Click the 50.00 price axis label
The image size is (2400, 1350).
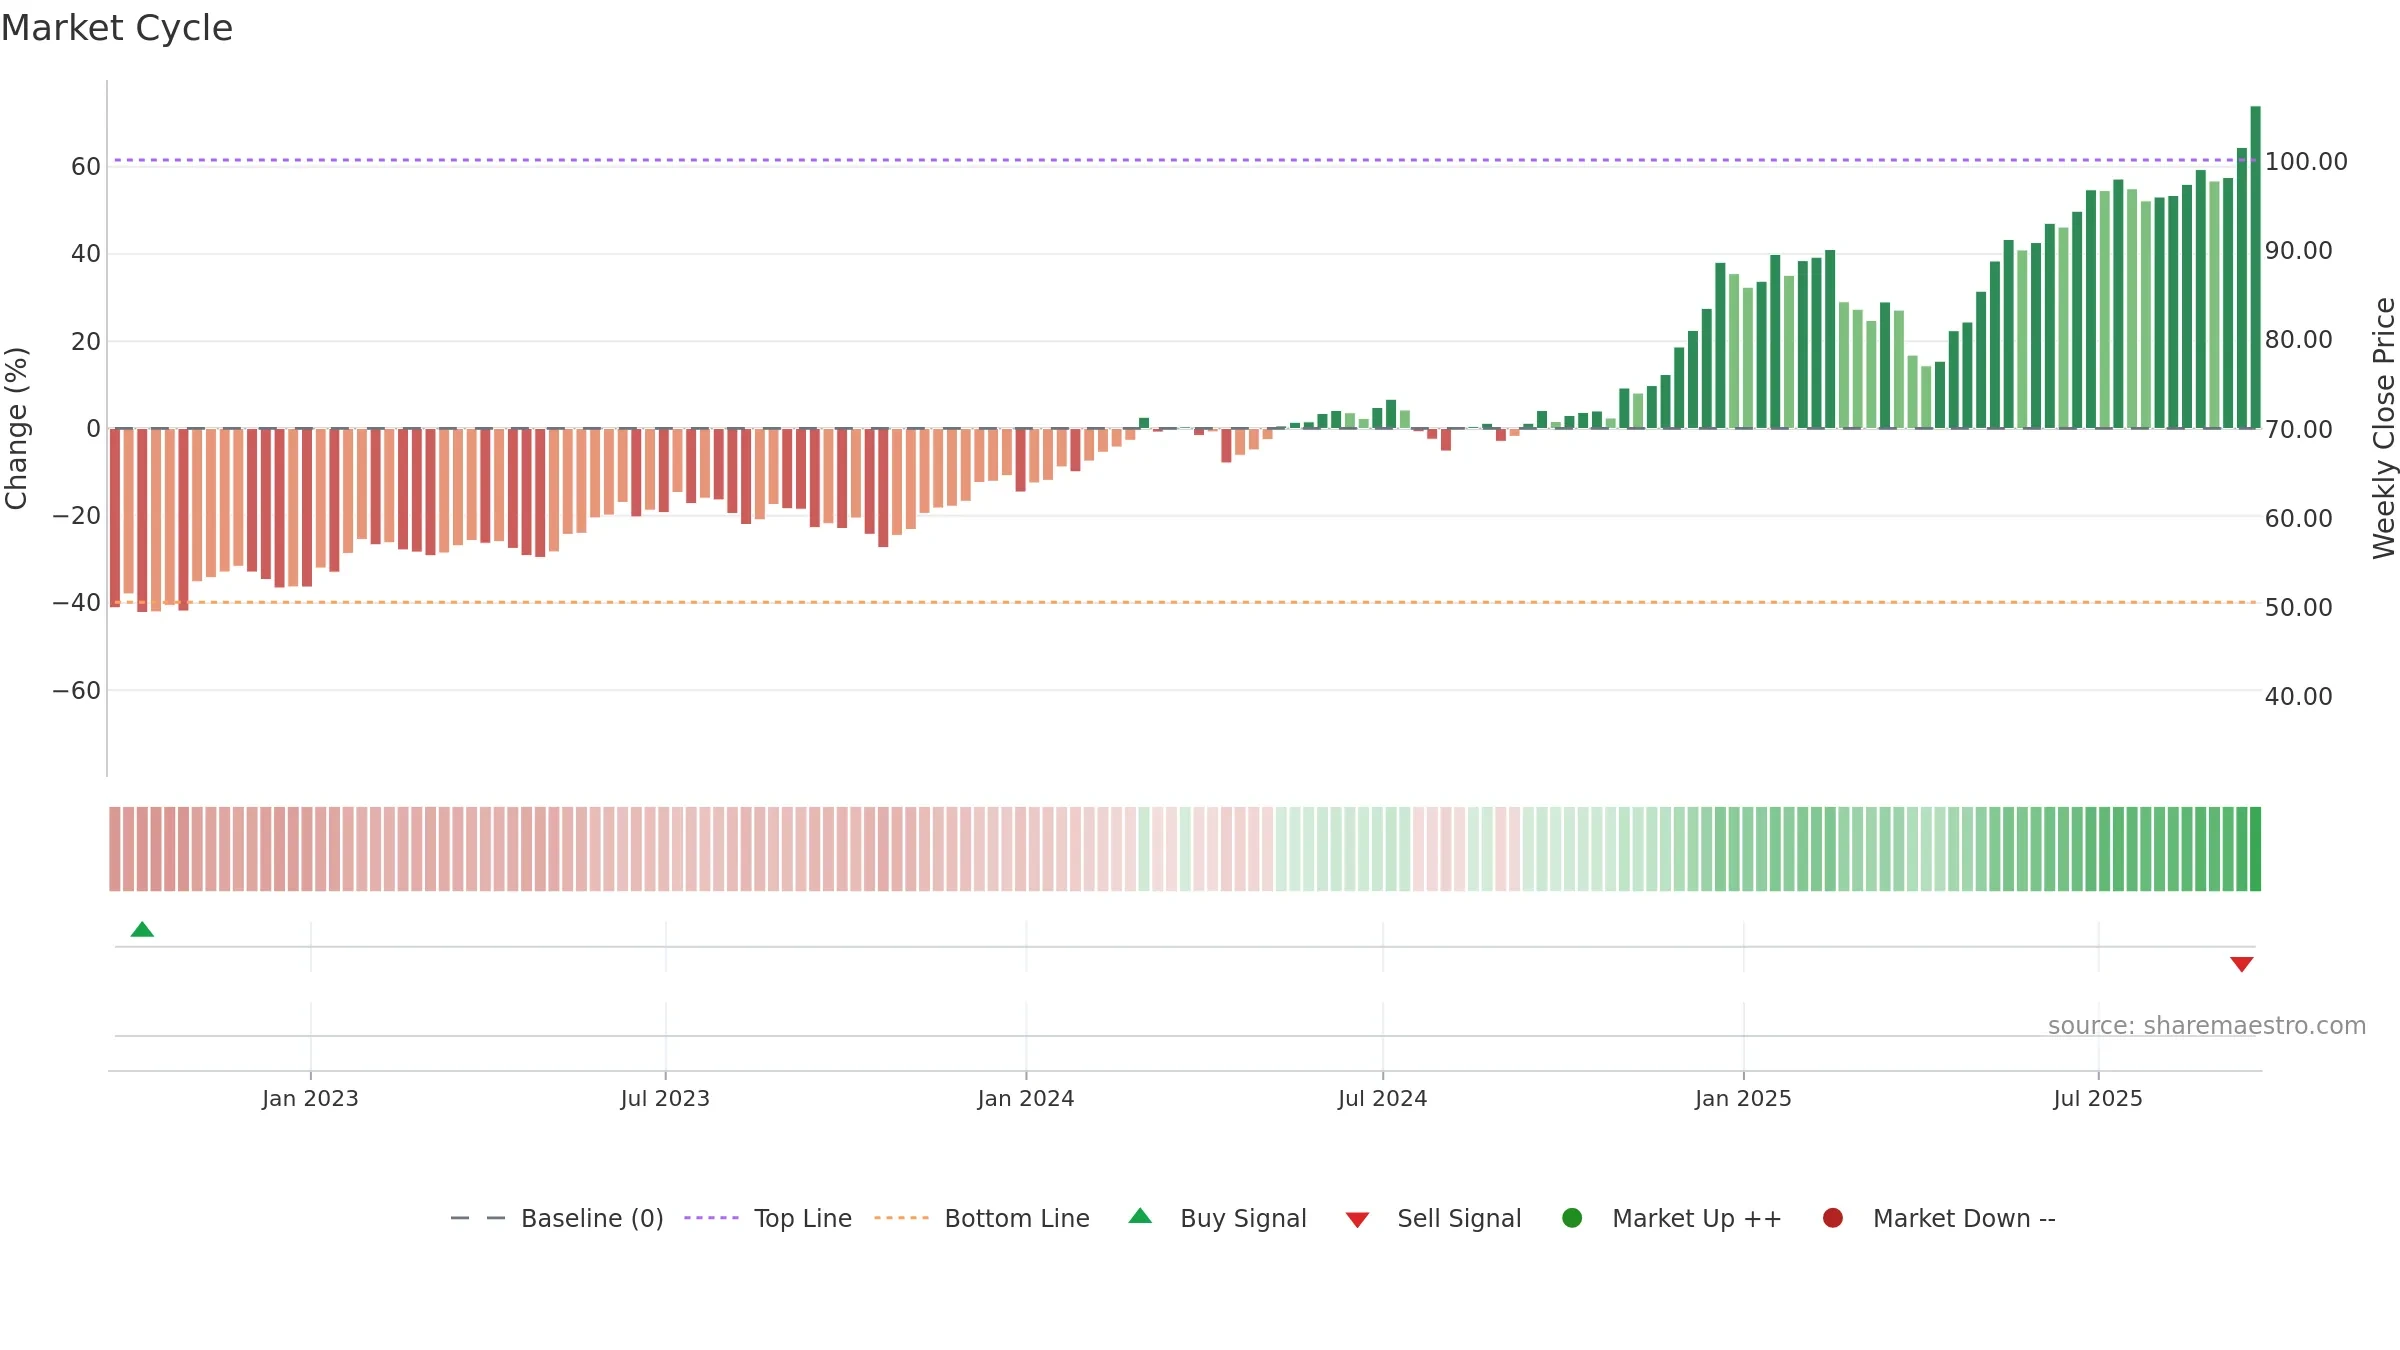pos(2298,607)
